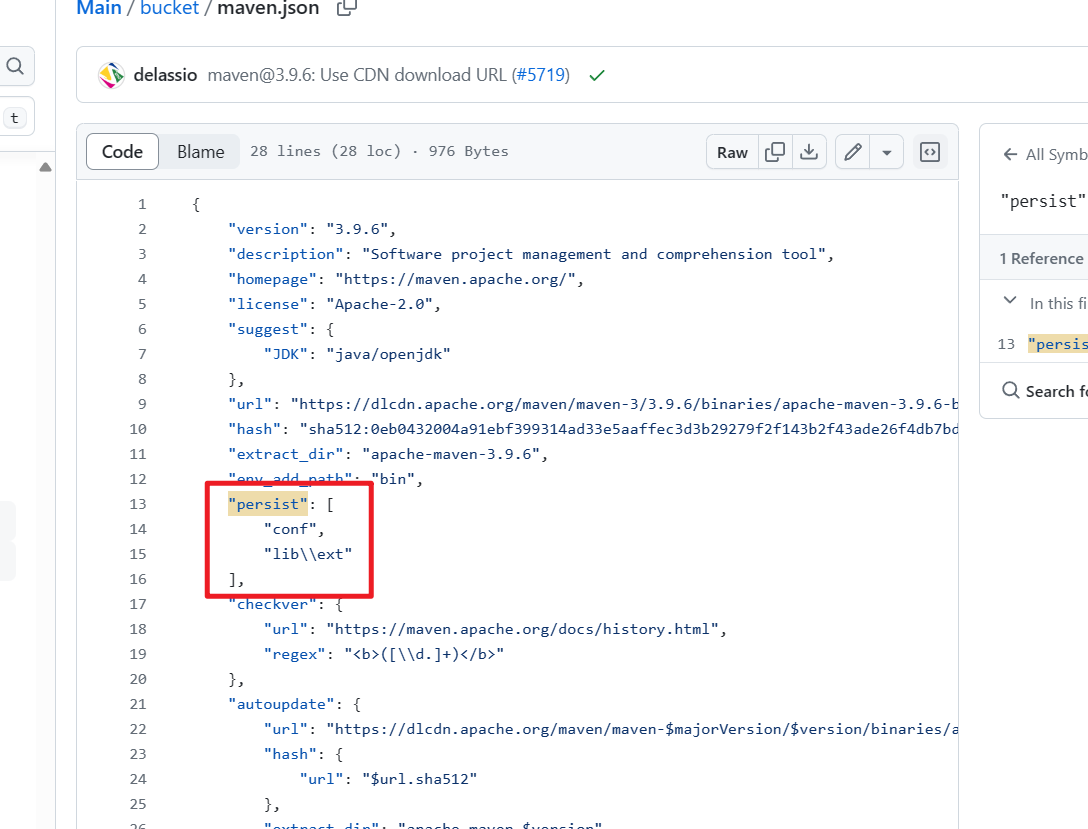Click the highlighted "persist" symbol in code
Image resolution: width=1088 pixels, height=829 pixels.
pos(268,504)
